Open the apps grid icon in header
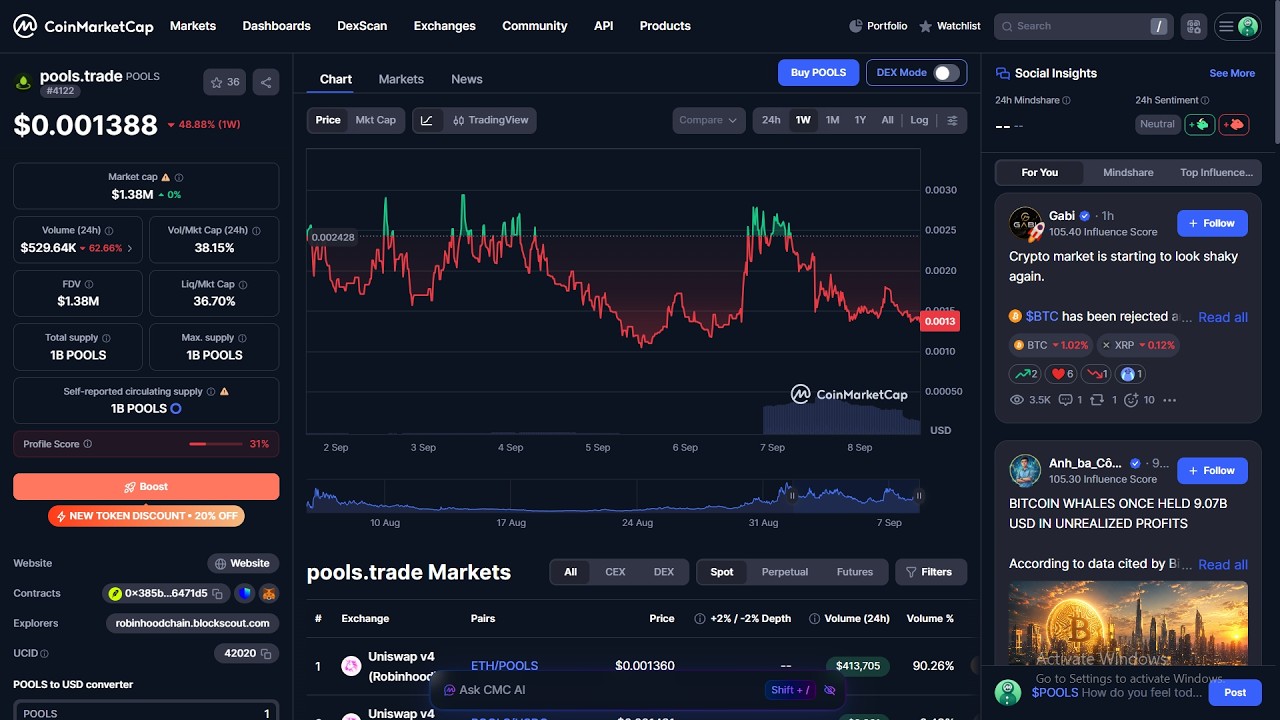 point(1193,26)
